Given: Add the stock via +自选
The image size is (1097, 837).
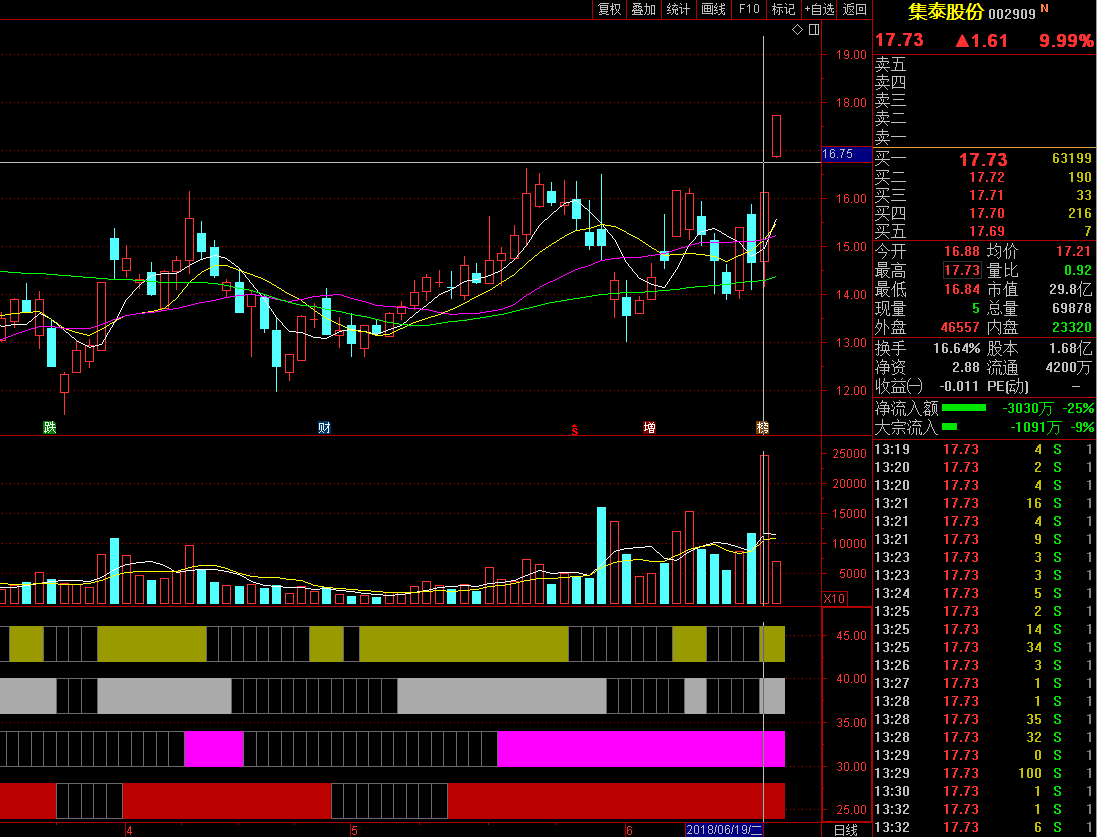Looking at the screenshot, I should coord(819,9).
